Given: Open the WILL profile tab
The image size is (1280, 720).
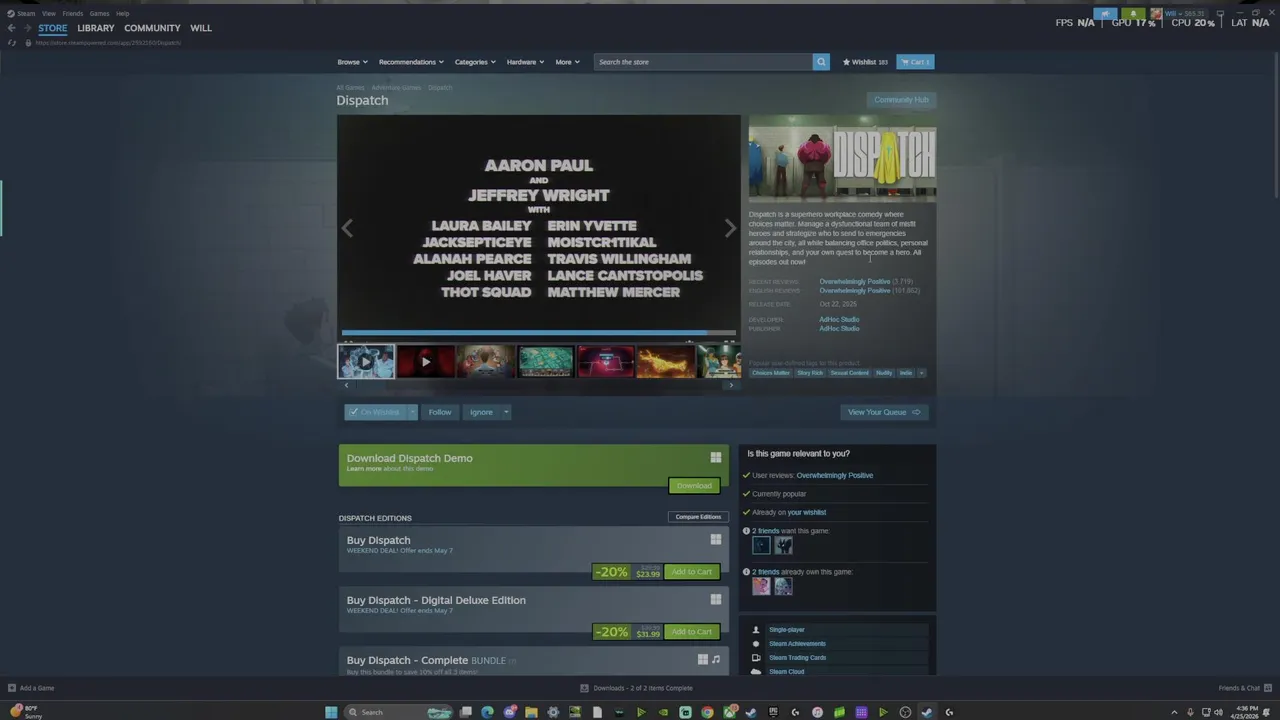Looking at the screenshot, I should tap(201, 28).
